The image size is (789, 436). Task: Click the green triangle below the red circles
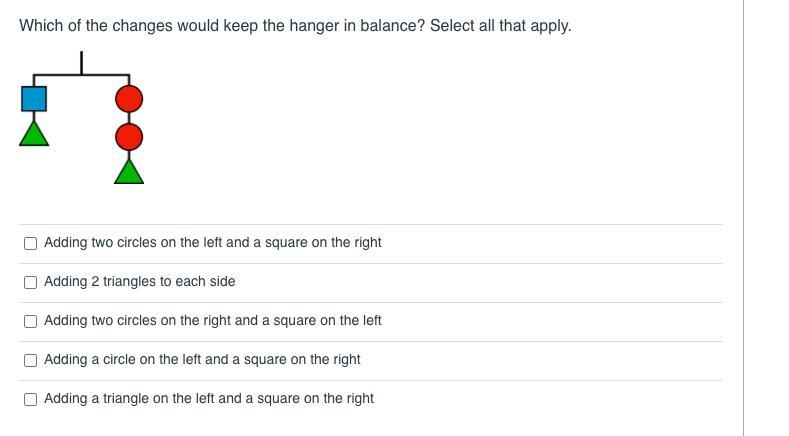129,171
